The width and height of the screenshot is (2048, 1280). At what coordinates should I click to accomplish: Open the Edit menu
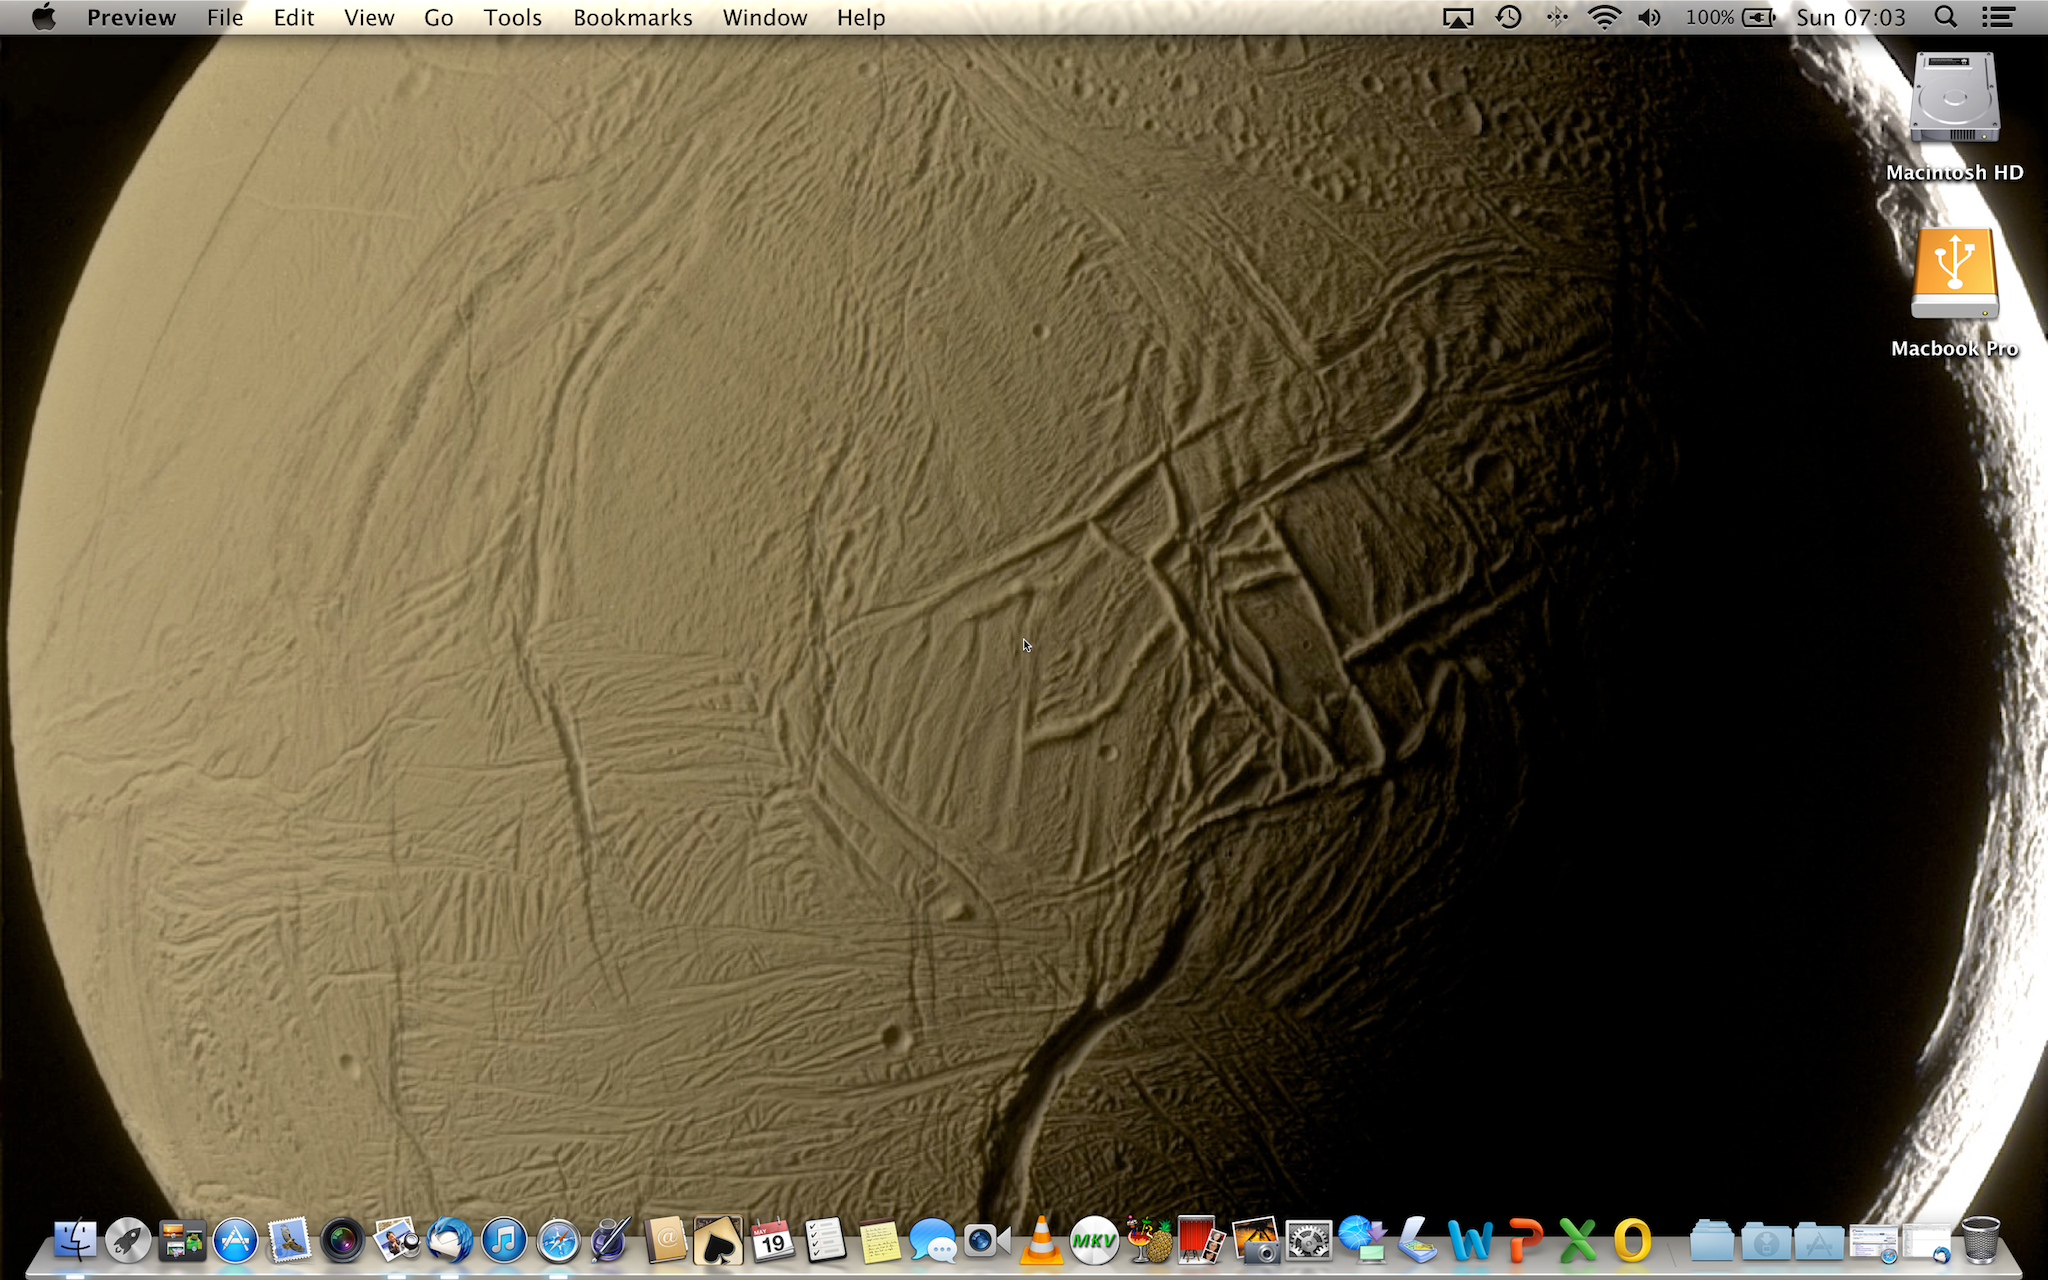coord(294,17)
